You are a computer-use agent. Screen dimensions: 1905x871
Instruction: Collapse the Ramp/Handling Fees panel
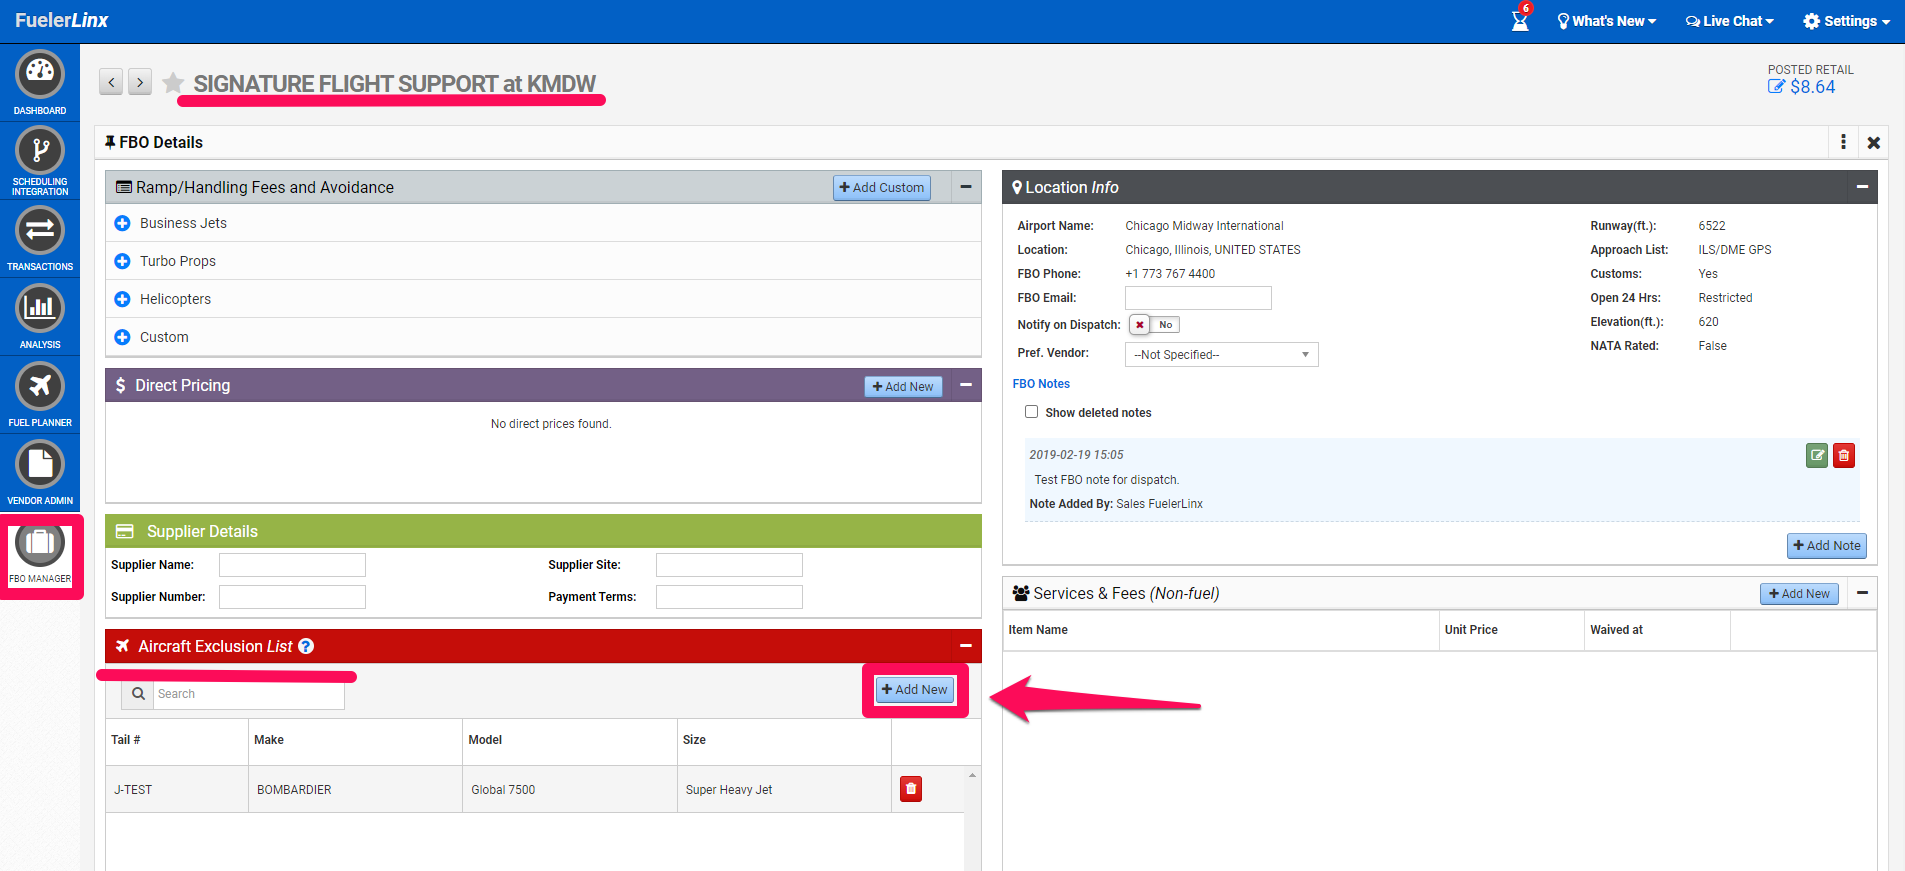point(966,187)
